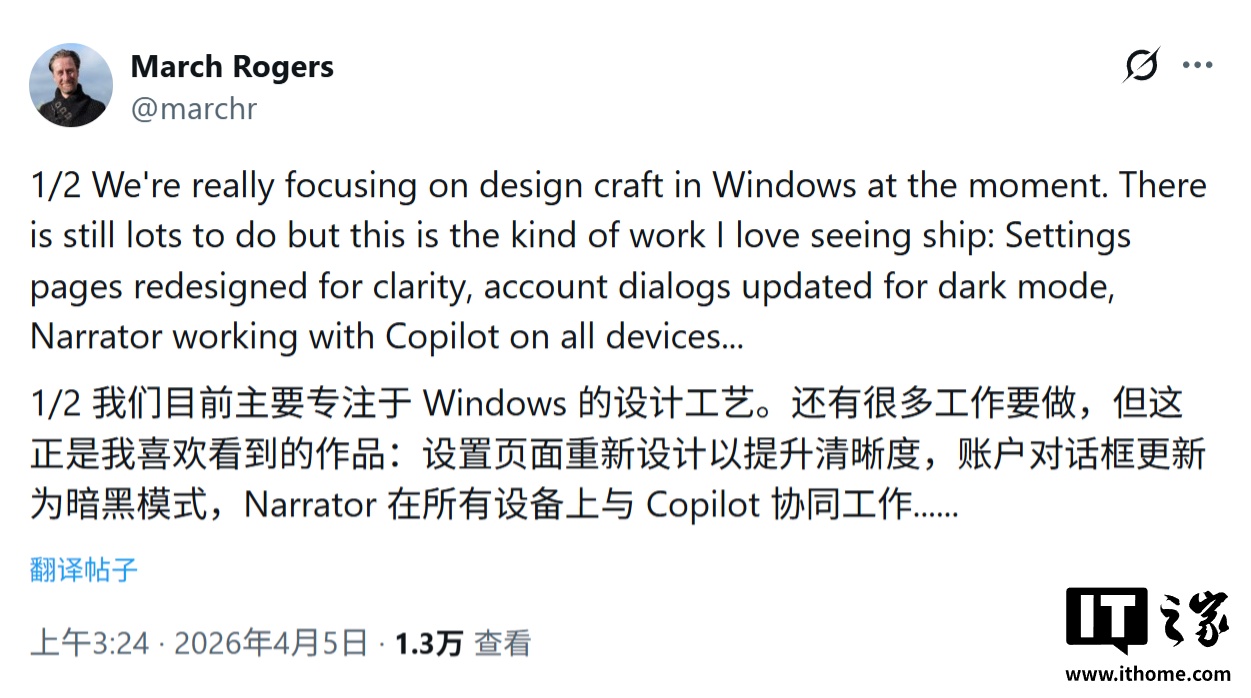Click the word "Narrator" in Chinese text
This screenshot has height=698, width=1251.
[309, 504]
